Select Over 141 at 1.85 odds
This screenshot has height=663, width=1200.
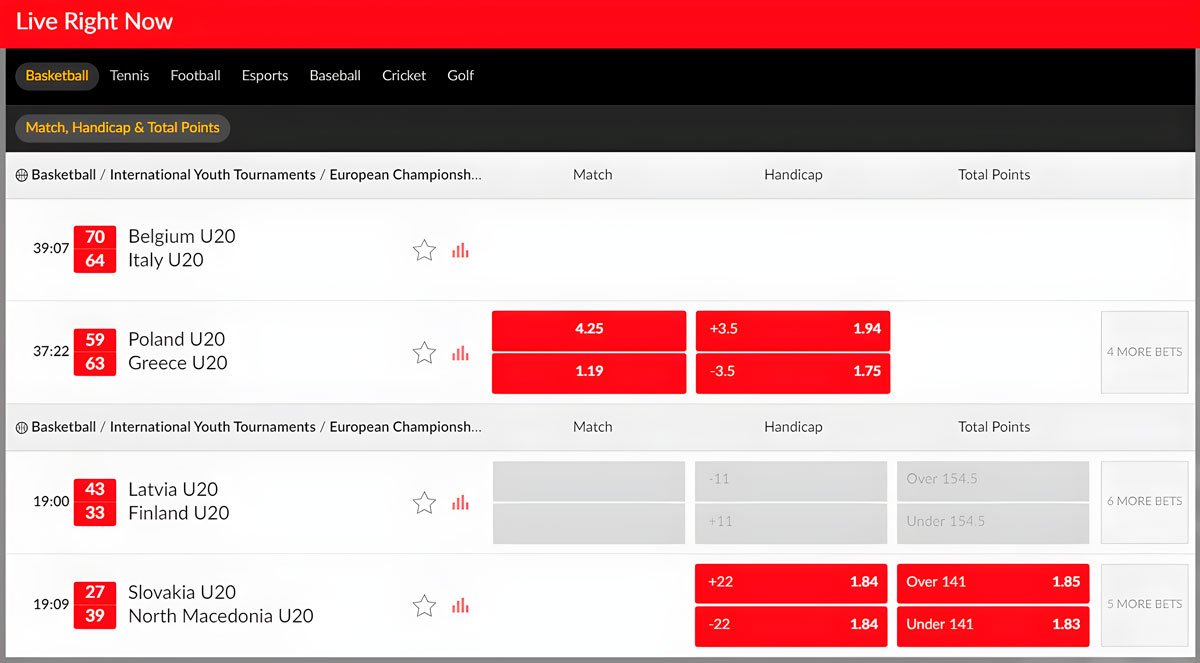tap(992, 582)
